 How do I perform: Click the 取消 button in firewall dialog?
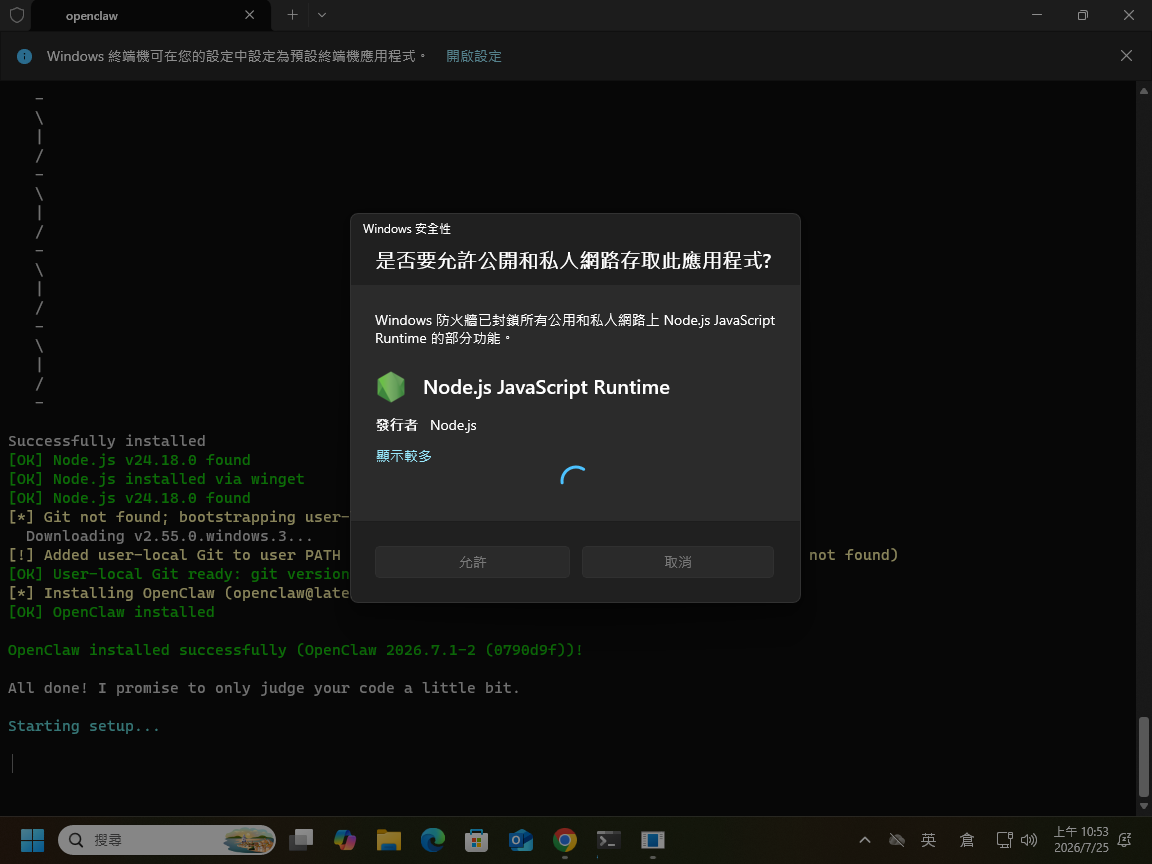[x=677, y=562]
